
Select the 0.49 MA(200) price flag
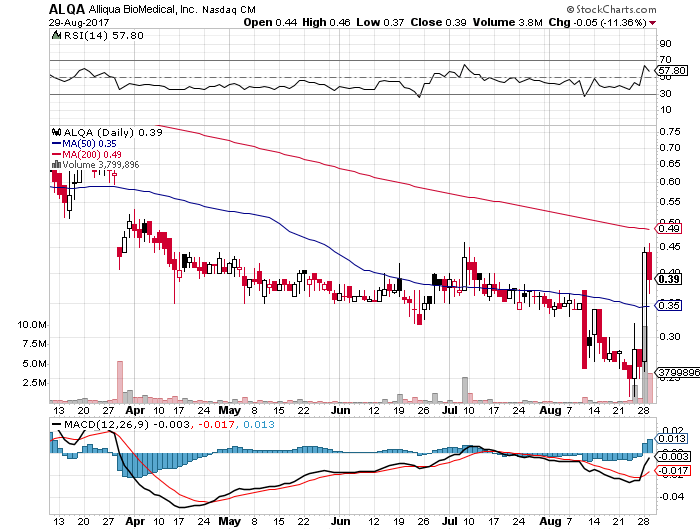[670, 229]
